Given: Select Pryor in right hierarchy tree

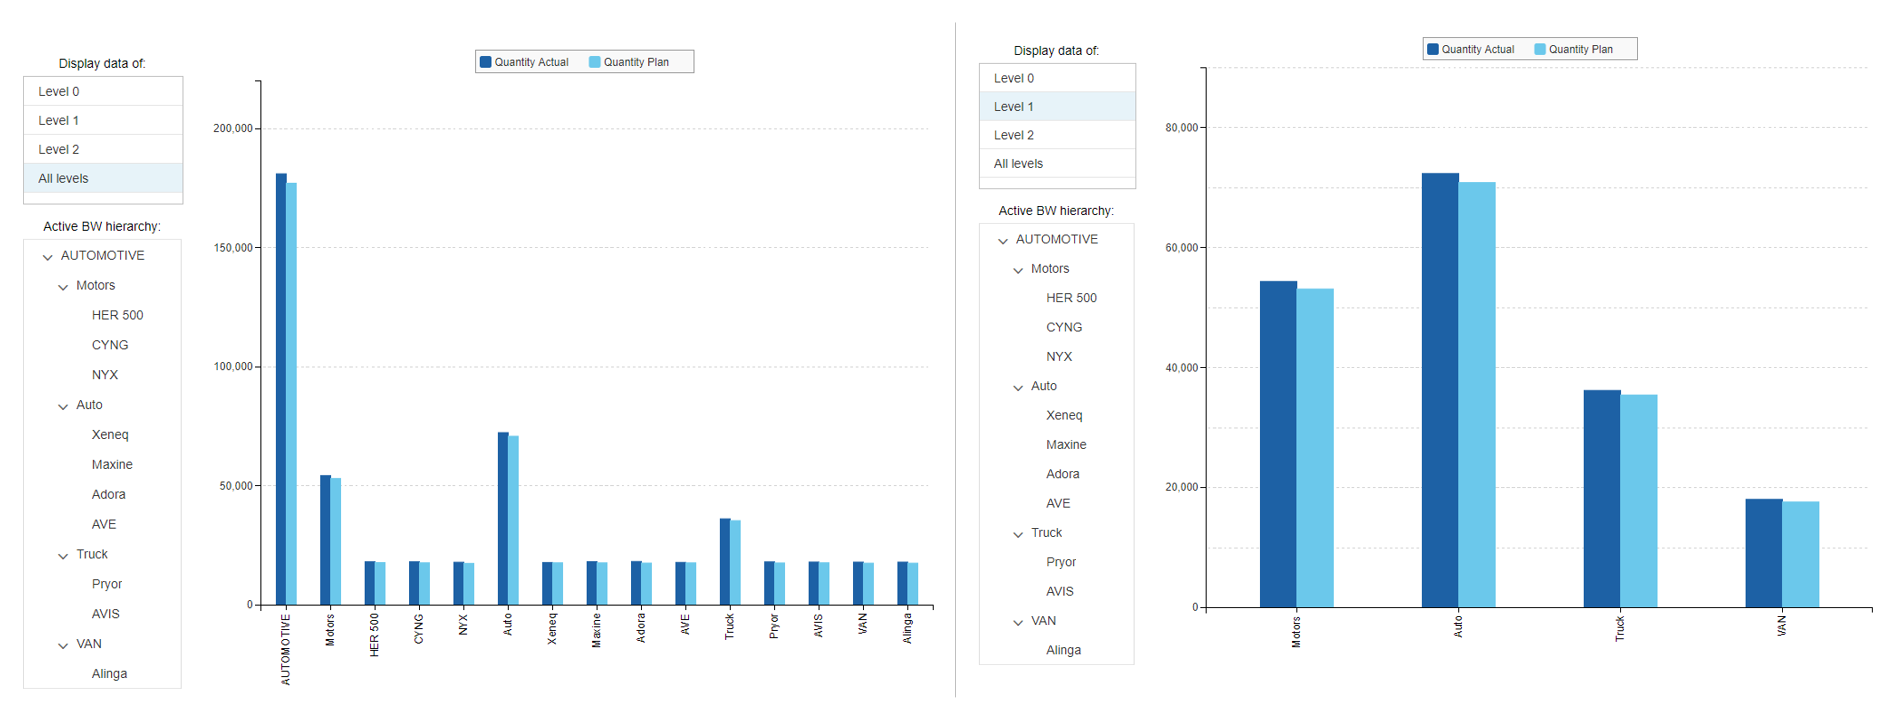Looking at the screenshot, I should [1061, 562].
